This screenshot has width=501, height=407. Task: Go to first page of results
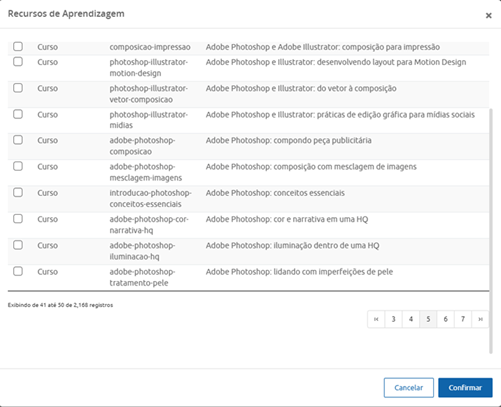coord(376,319)
